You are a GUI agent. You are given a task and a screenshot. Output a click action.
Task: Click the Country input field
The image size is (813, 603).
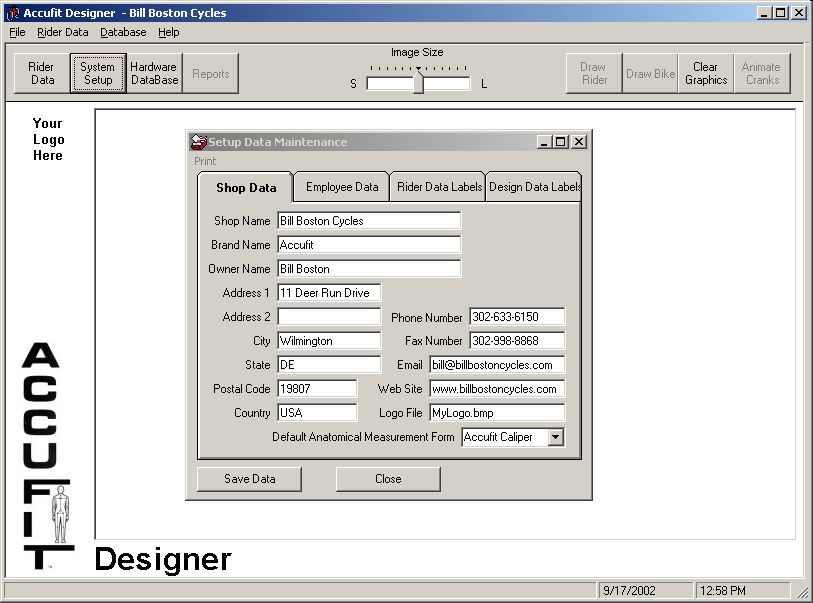pos(317,413)
